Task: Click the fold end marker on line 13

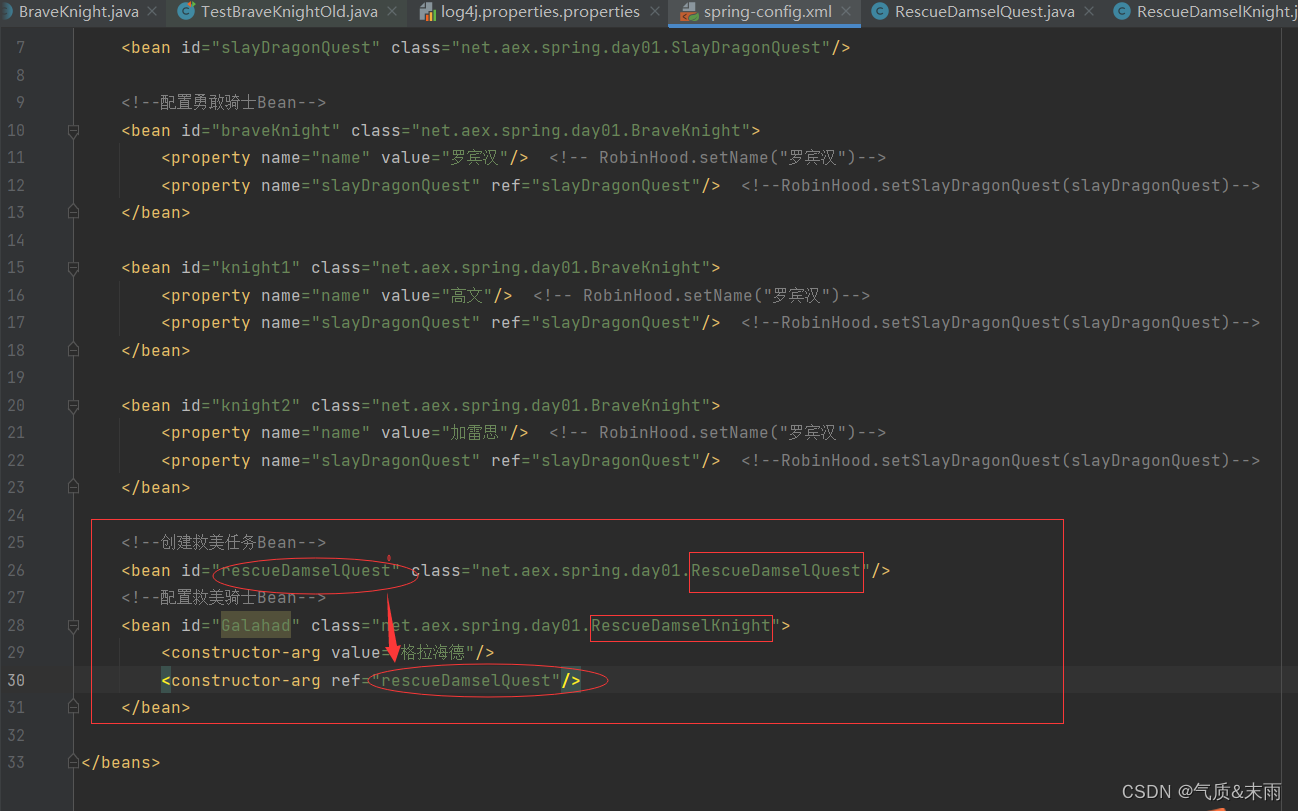Action: point(73,212)
